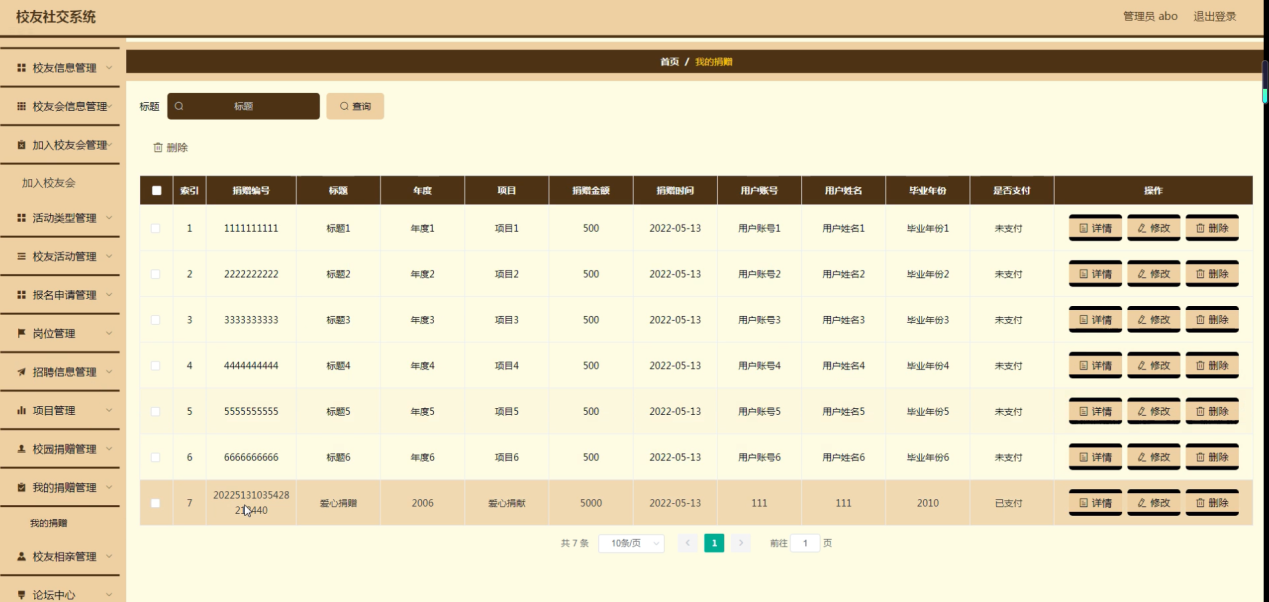The image size is (1269, 602).
Task: Expand 项目管理 chevron
Action: pyautogui.click(x=109, y=410)
